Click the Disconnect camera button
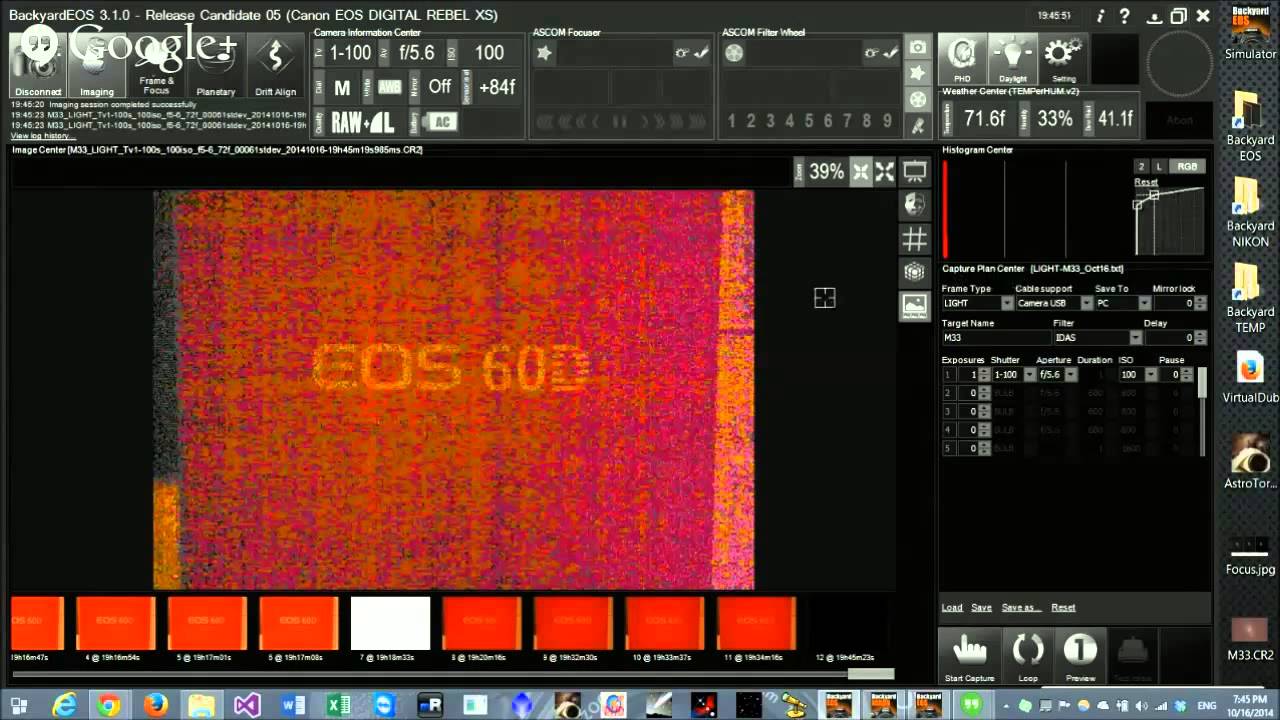This screenshot has height=720, width=1280. [x=38, y=66]
